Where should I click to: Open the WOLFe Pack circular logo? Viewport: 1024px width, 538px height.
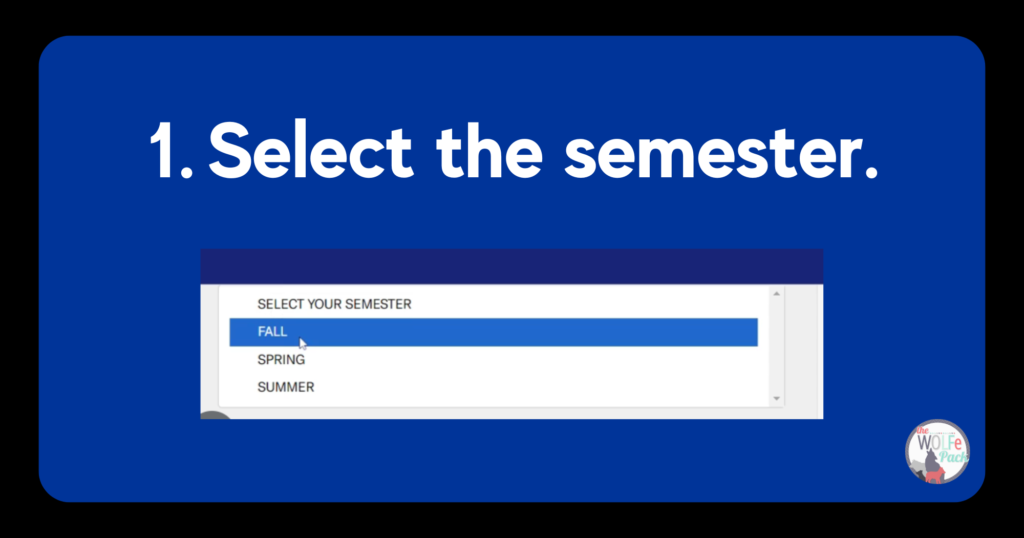tap(937, 452)
